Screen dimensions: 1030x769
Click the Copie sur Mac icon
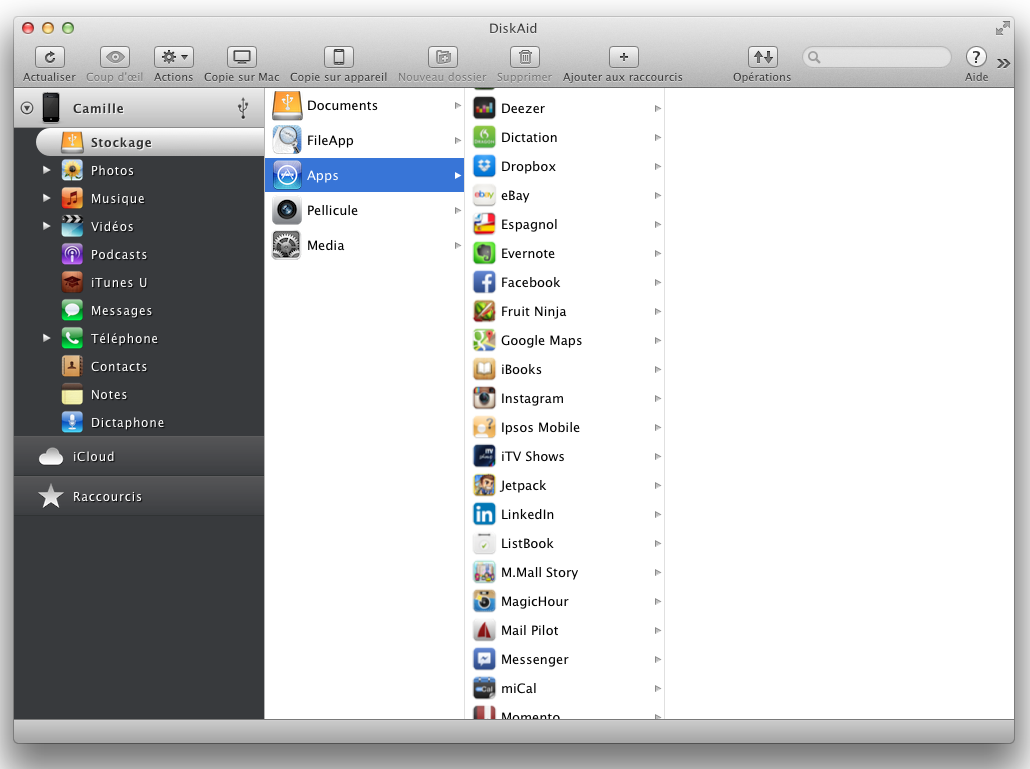241,58
